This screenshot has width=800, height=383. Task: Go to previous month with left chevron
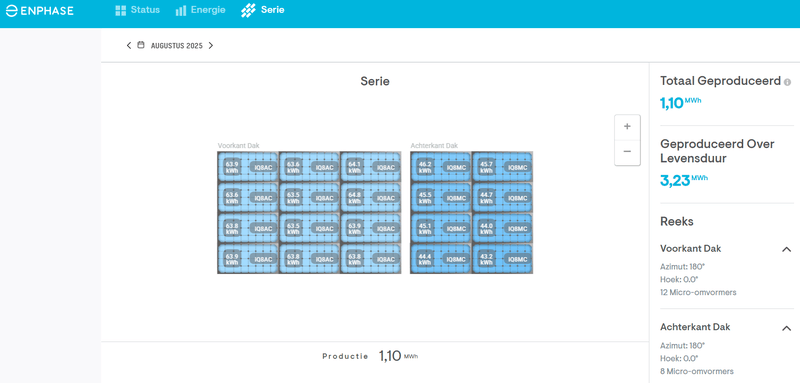pos(129,45)
